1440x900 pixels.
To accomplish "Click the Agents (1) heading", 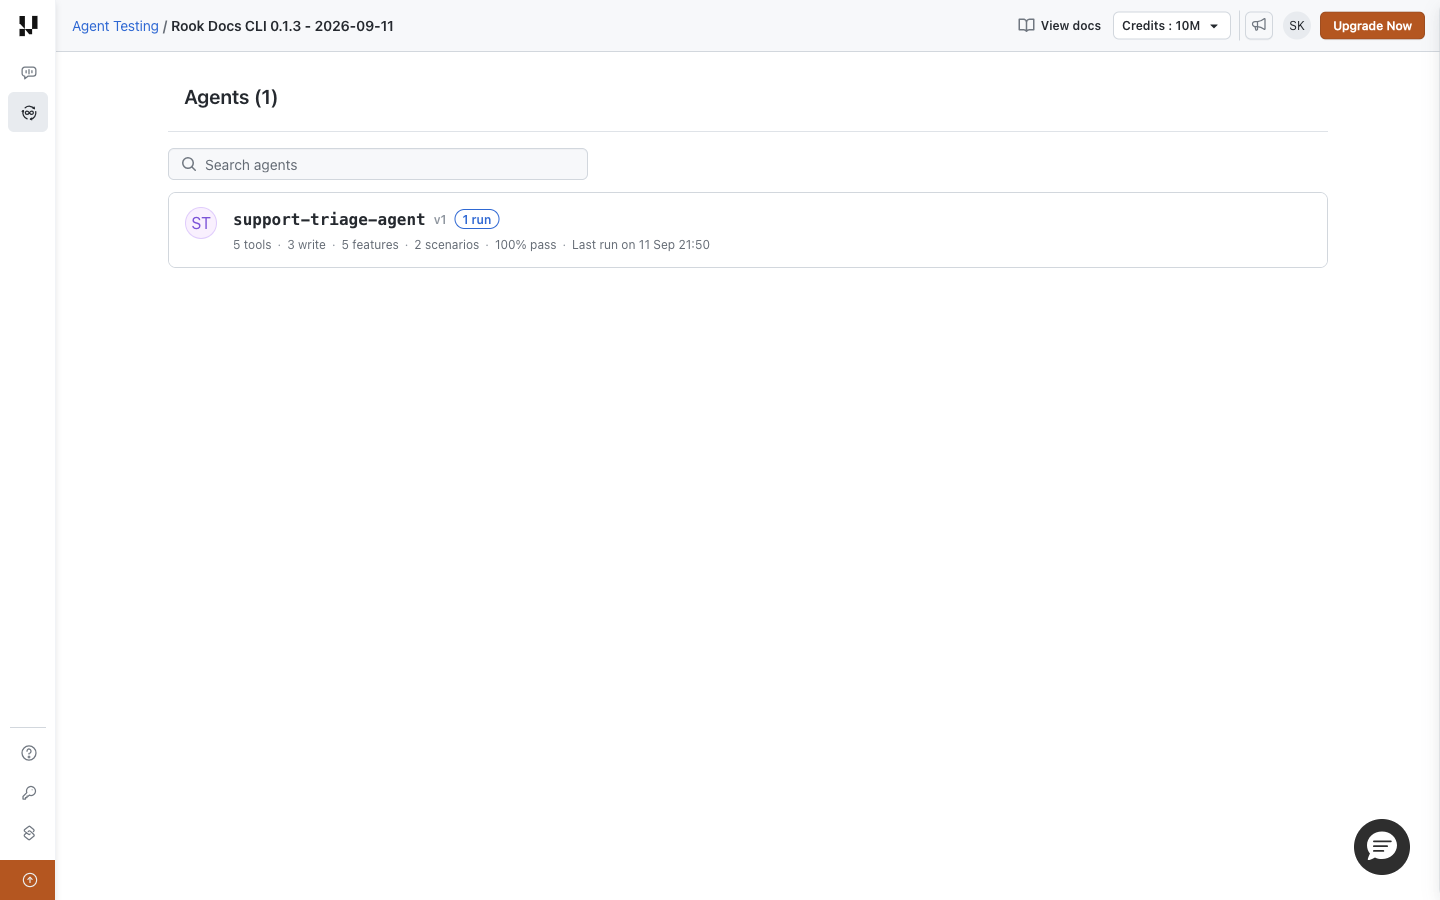I will [231, 97].
